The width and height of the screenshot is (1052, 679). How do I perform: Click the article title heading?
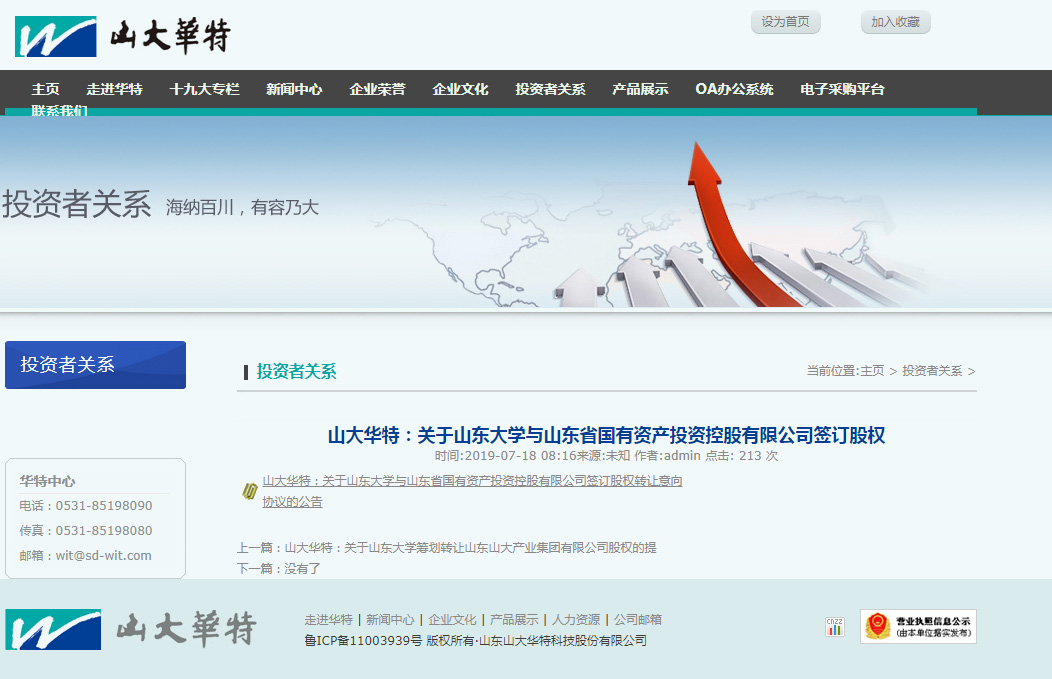[607, 435]
